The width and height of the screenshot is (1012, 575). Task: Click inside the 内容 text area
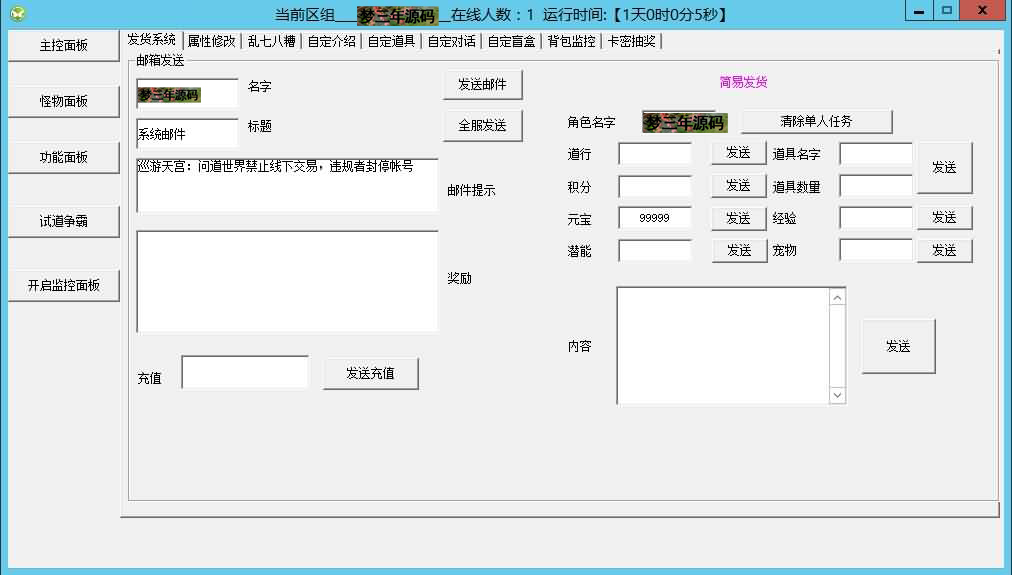pyautogui.click(x=723, y=346)
